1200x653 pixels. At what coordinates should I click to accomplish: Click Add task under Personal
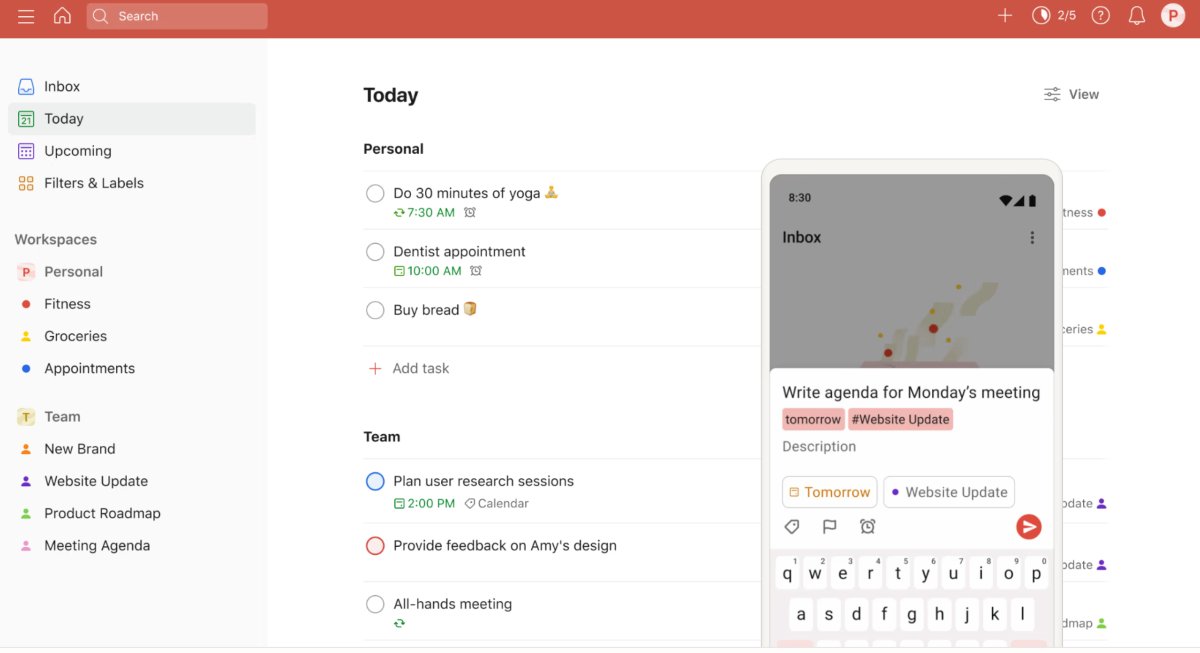click(409, 368)
